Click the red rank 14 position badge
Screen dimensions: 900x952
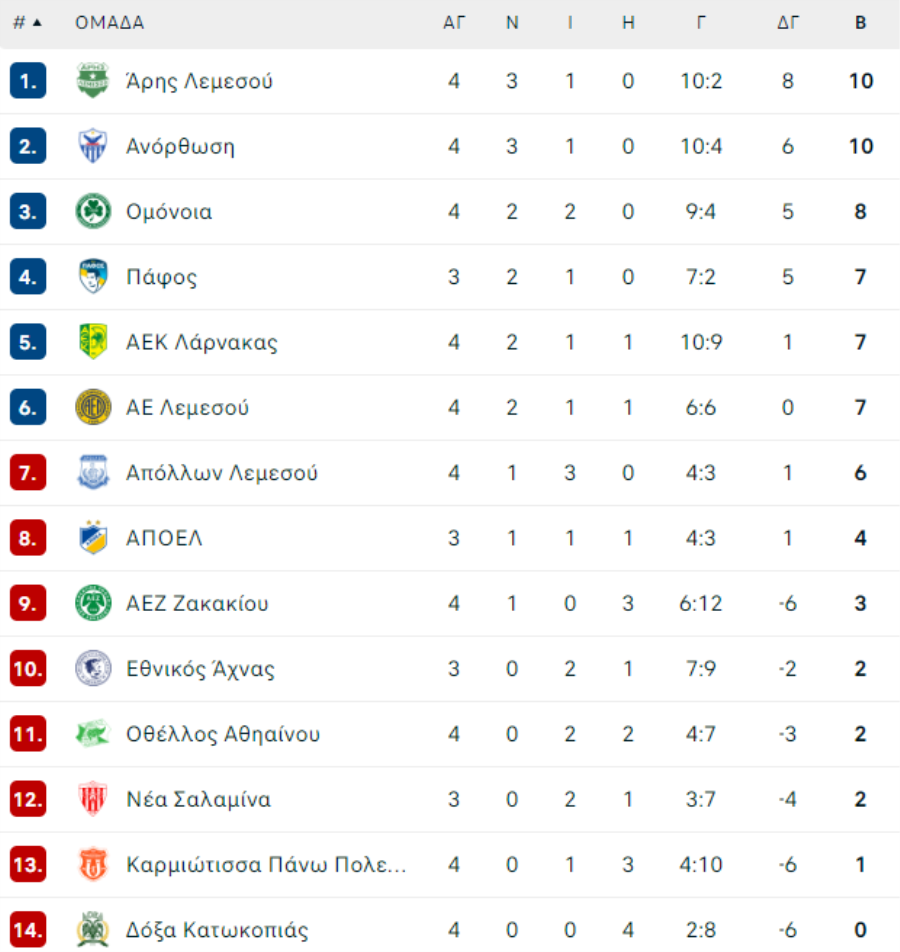(28, 929)
